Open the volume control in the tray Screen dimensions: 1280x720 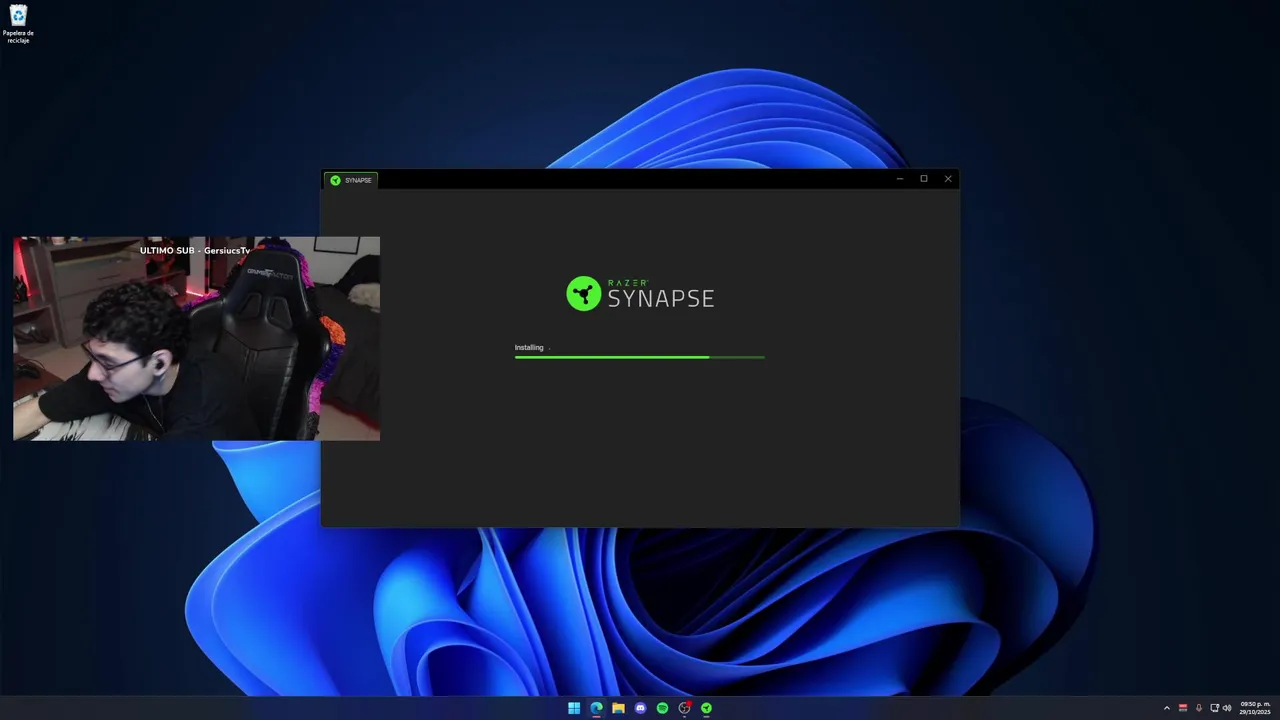[x=1227, y=708]
